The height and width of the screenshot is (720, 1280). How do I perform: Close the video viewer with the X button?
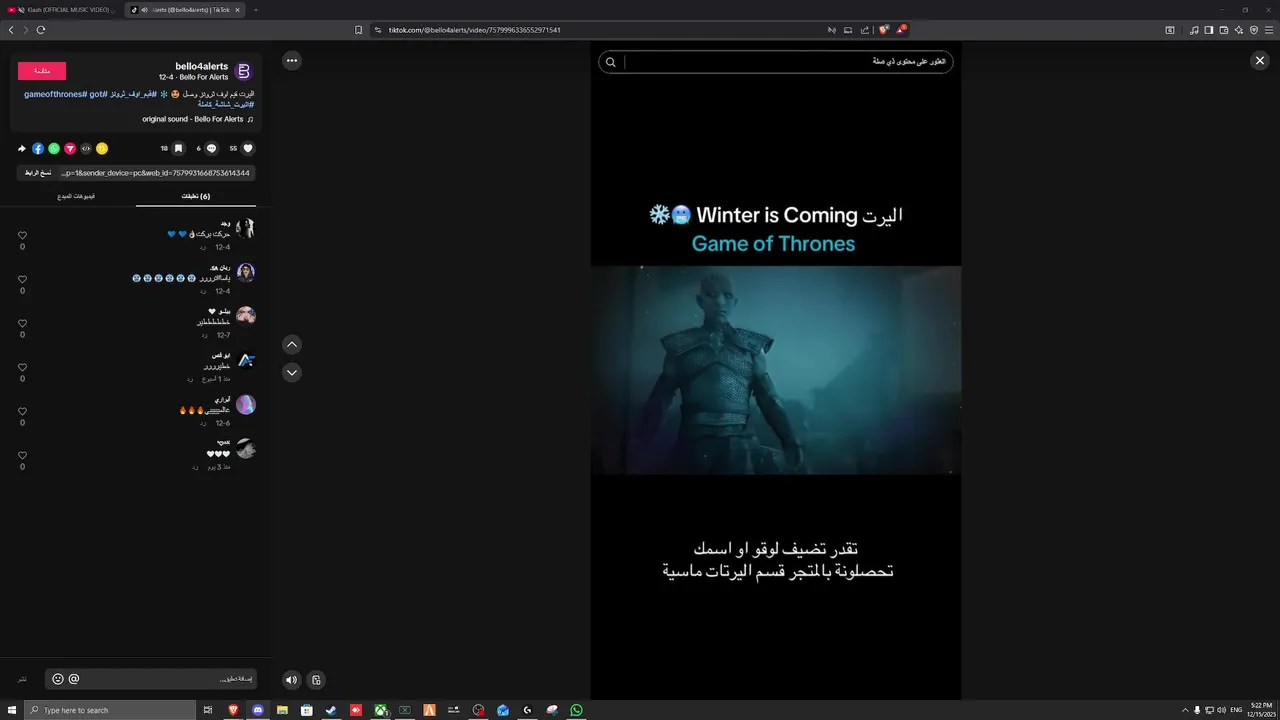click(1260, 61)
